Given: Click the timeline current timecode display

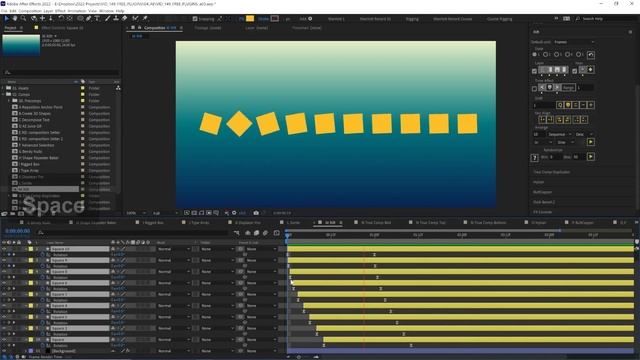Looking at the screenshot, I should click(x=18, y=231).
